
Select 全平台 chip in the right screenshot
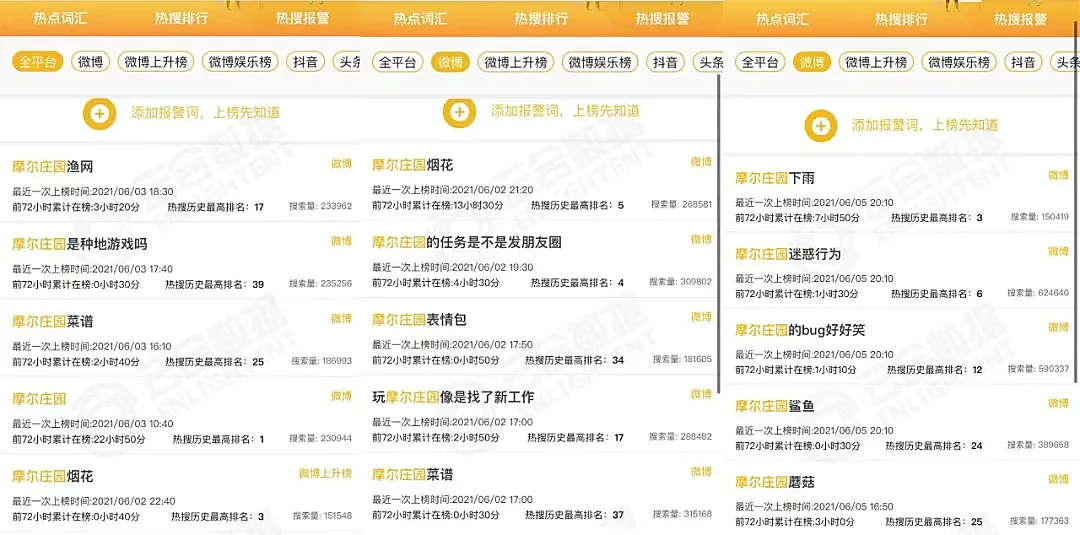760,63
